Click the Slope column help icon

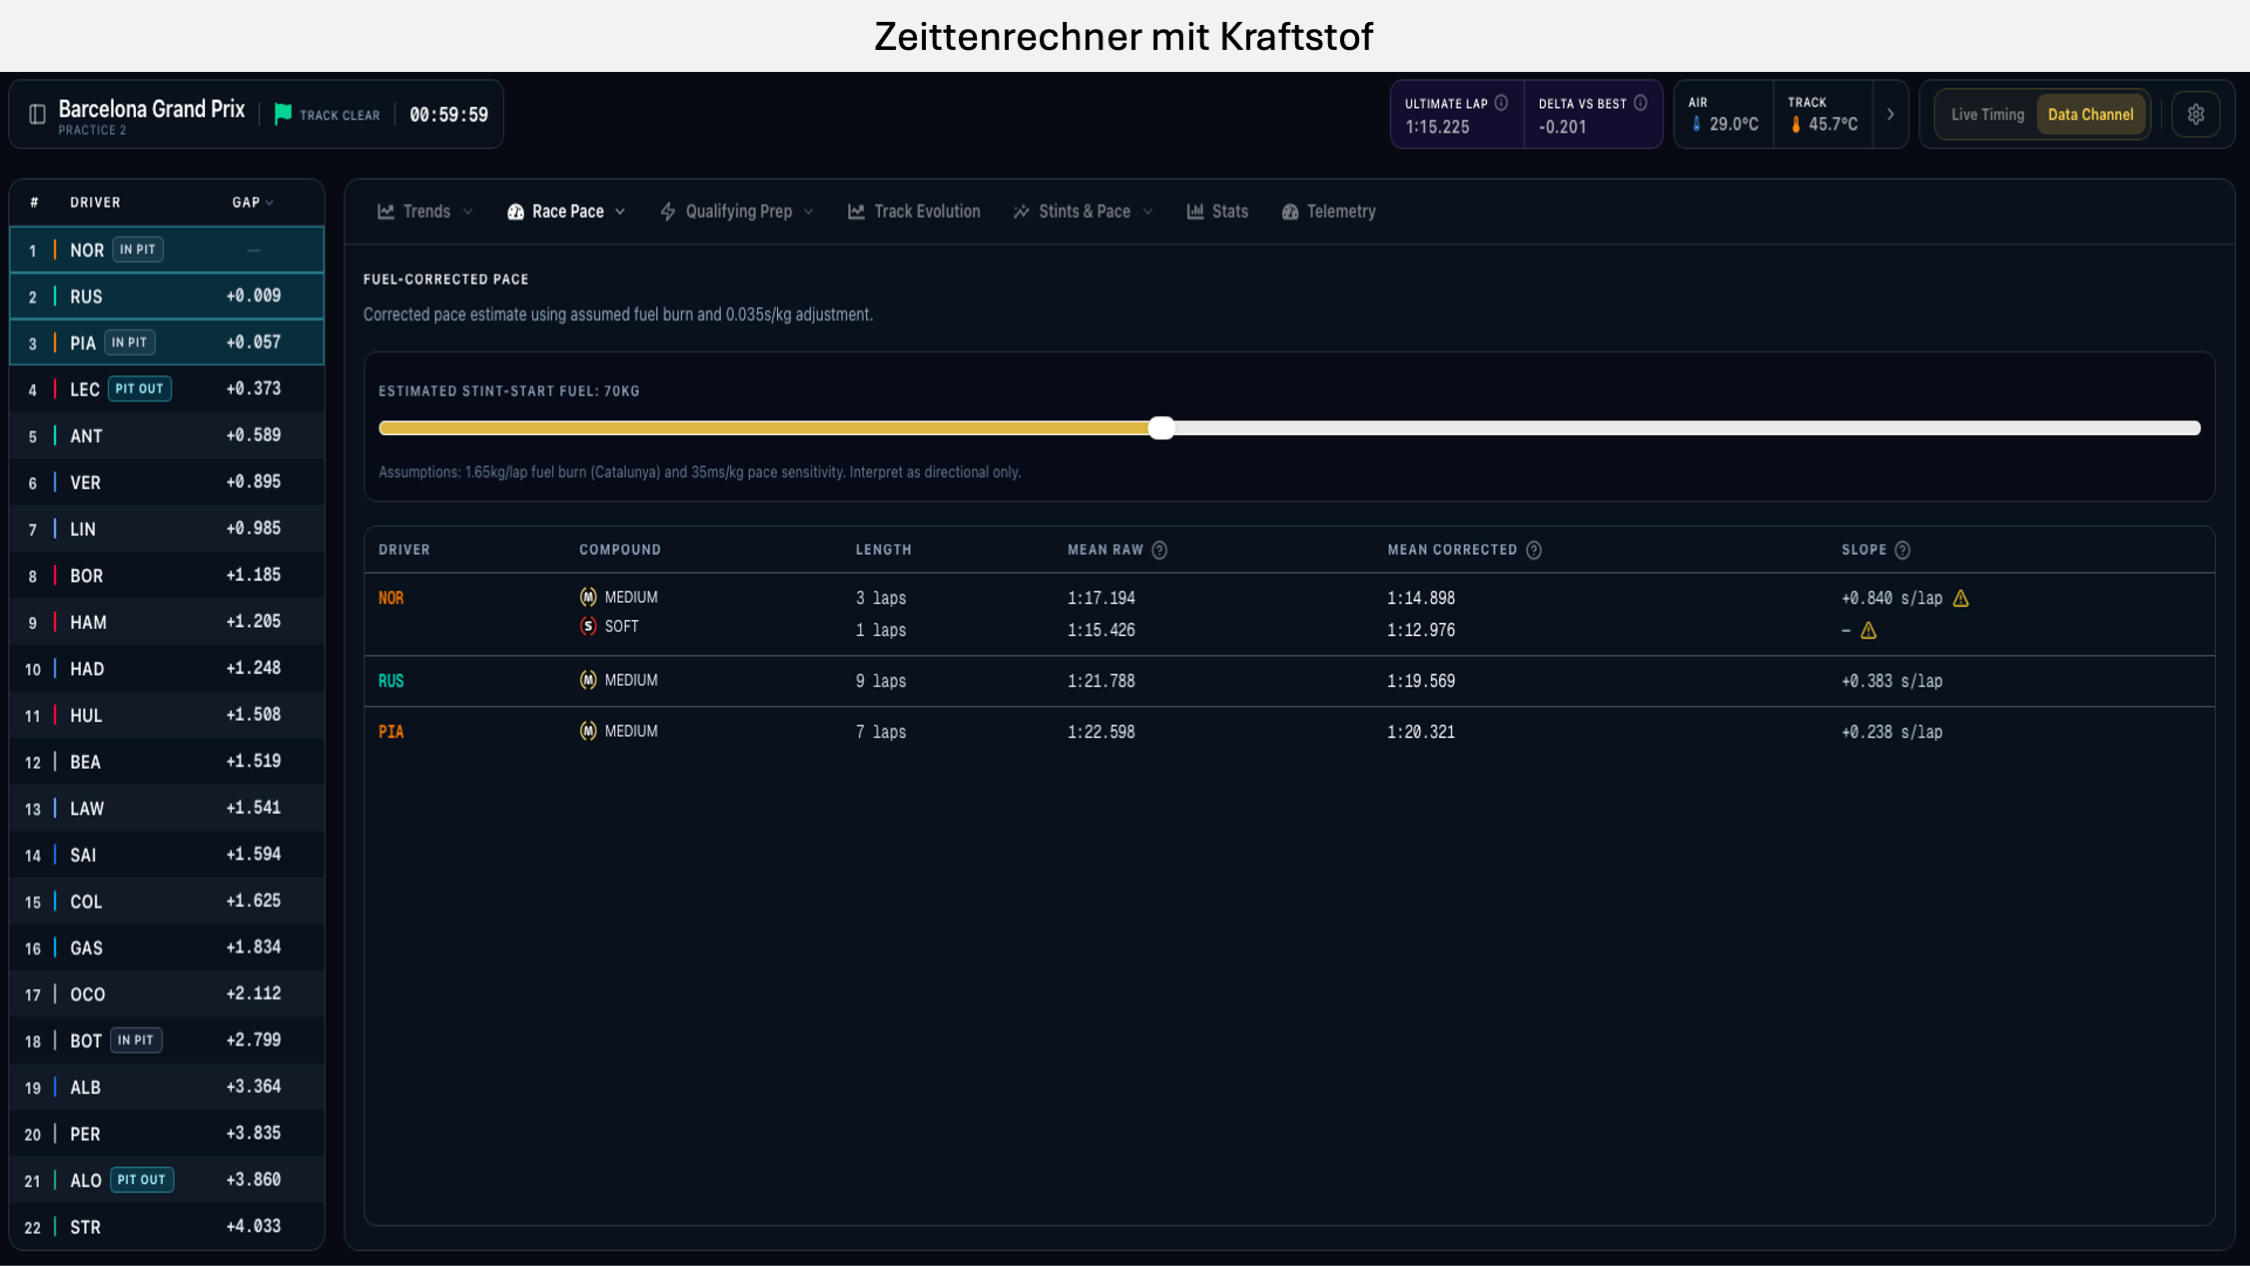(x=1902, y=550)
